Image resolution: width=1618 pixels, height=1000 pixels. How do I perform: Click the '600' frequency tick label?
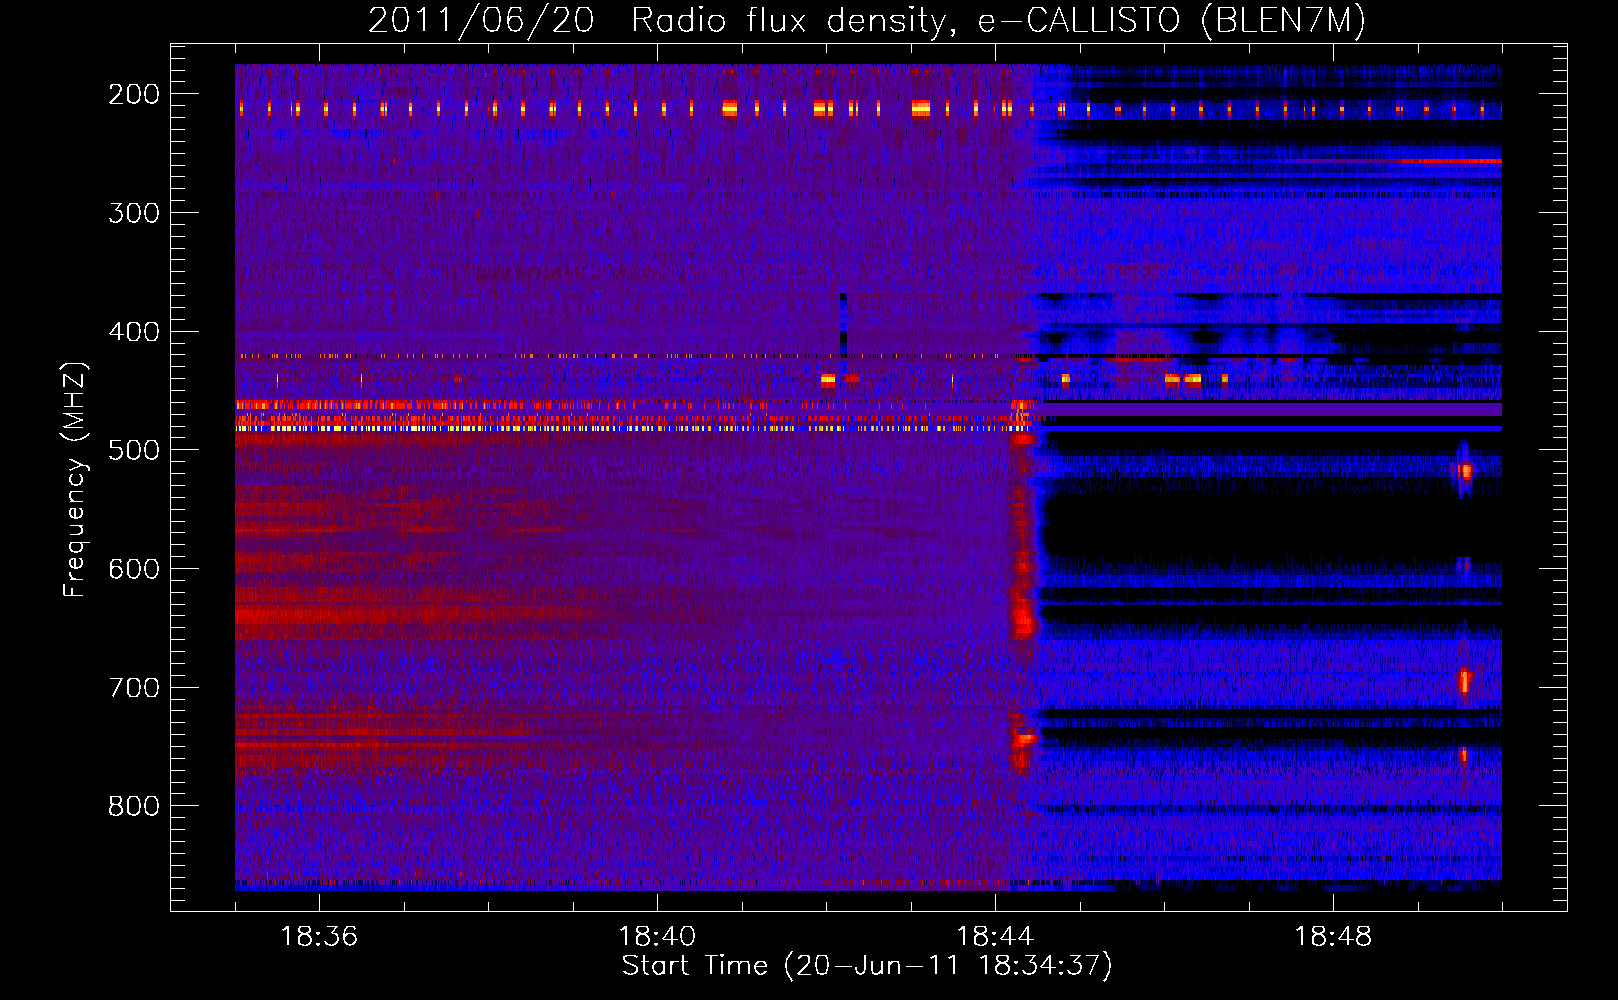(x=134, y=569)
